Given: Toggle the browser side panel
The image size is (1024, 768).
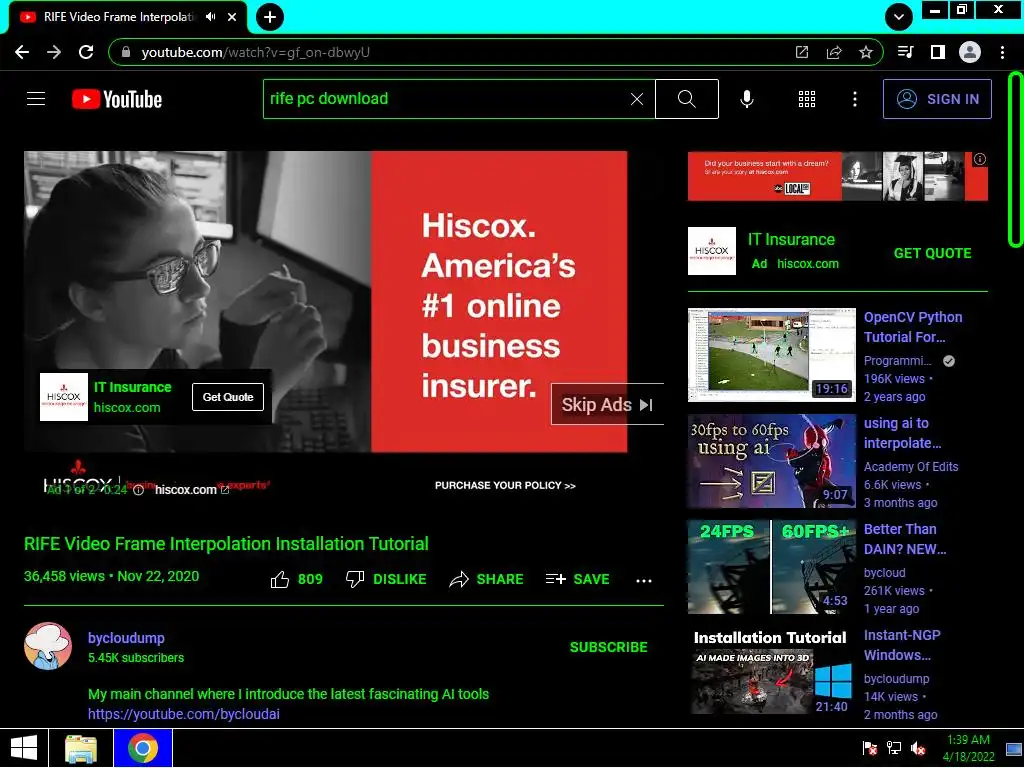Looking at the screenshot, I should (x=938, y=52).
